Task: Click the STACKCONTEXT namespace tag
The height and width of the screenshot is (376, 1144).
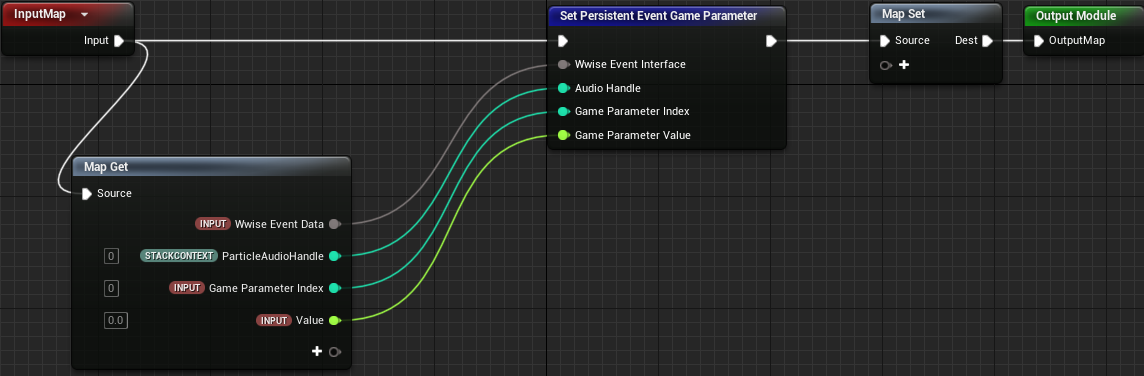Action: click(x=179, y=256)
